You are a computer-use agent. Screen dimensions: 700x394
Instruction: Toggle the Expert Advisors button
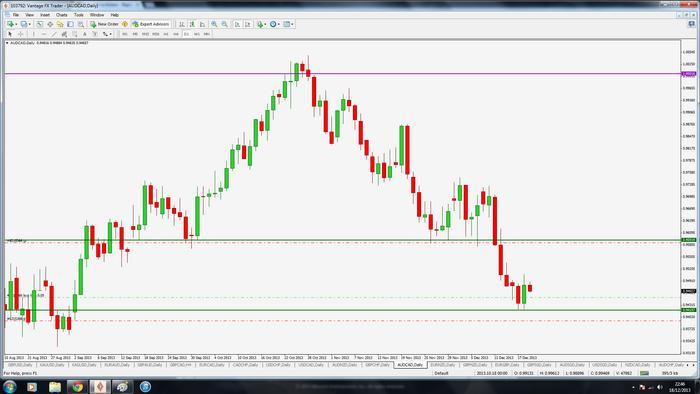[150, 24]
